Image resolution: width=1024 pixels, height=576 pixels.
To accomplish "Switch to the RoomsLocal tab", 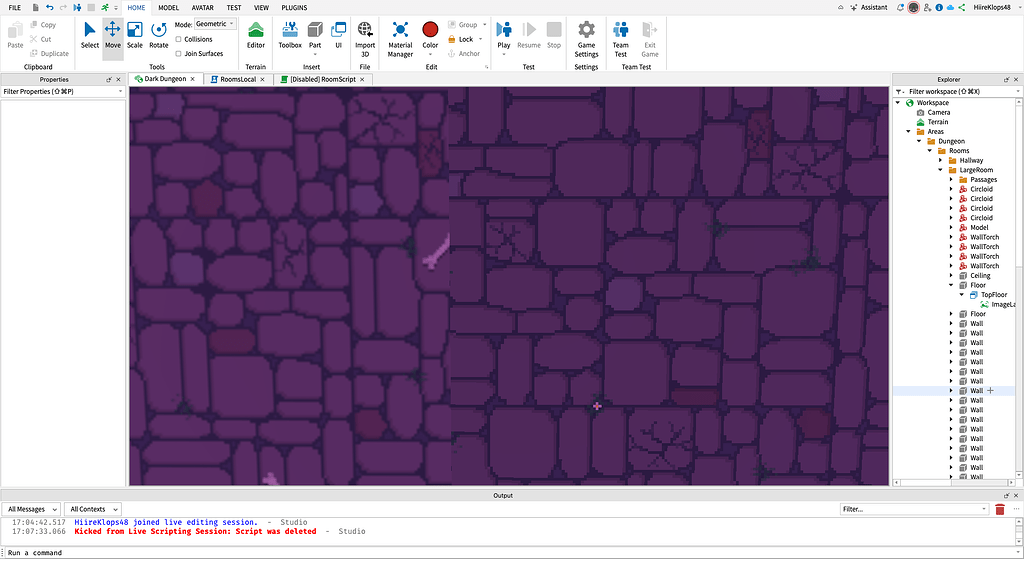I will (x=237, y=79).
